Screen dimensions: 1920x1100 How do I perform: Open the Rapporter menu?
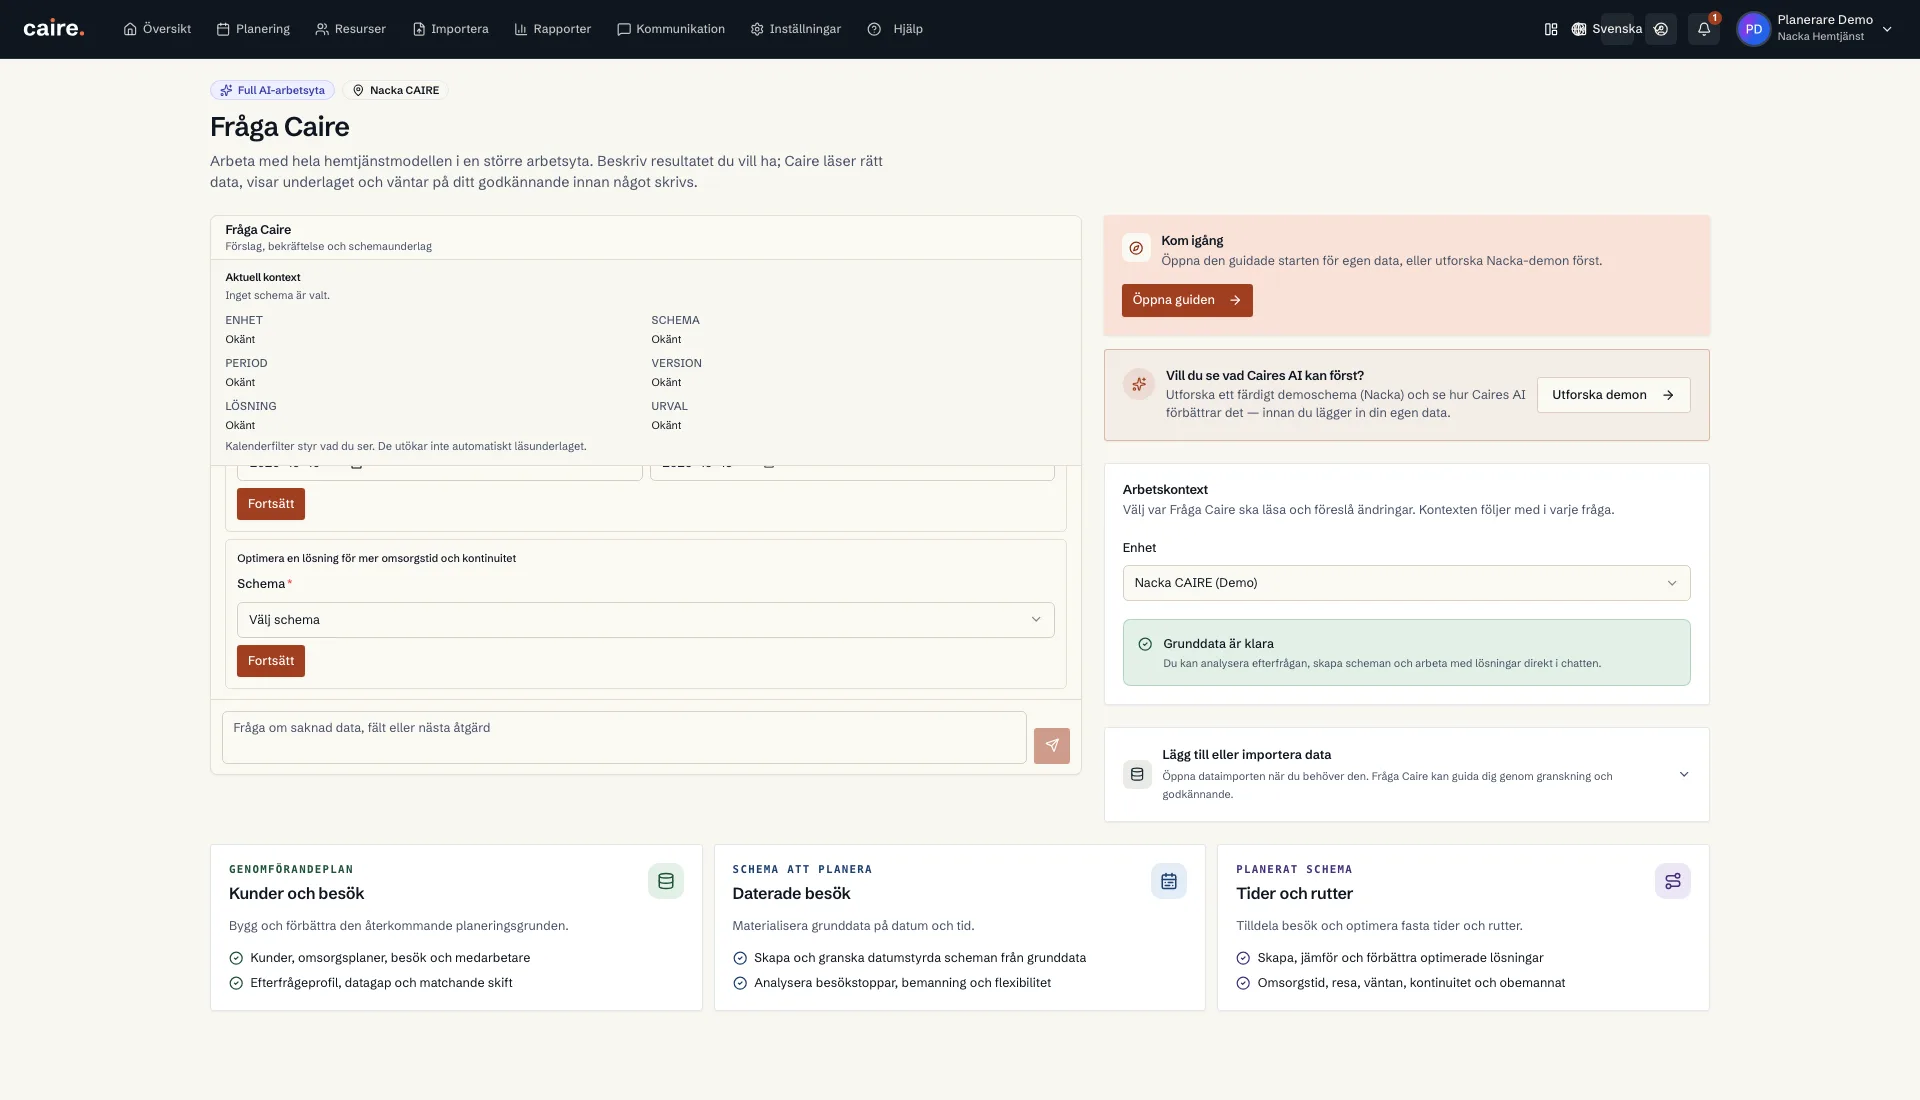553,29
